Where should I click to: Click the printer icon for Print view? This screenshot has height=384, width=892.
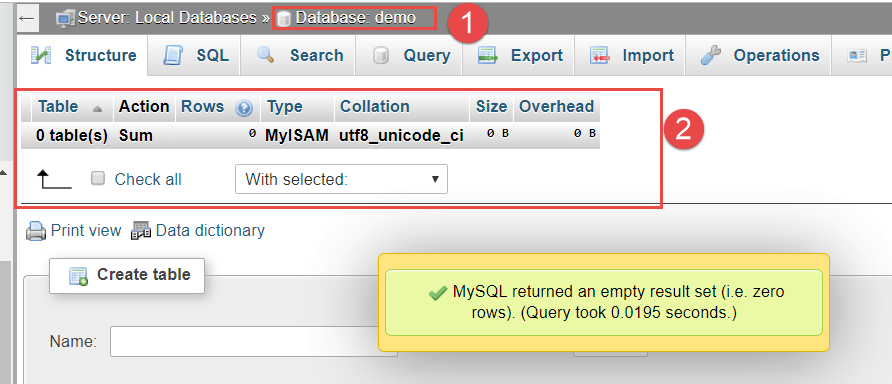(36, 231)
